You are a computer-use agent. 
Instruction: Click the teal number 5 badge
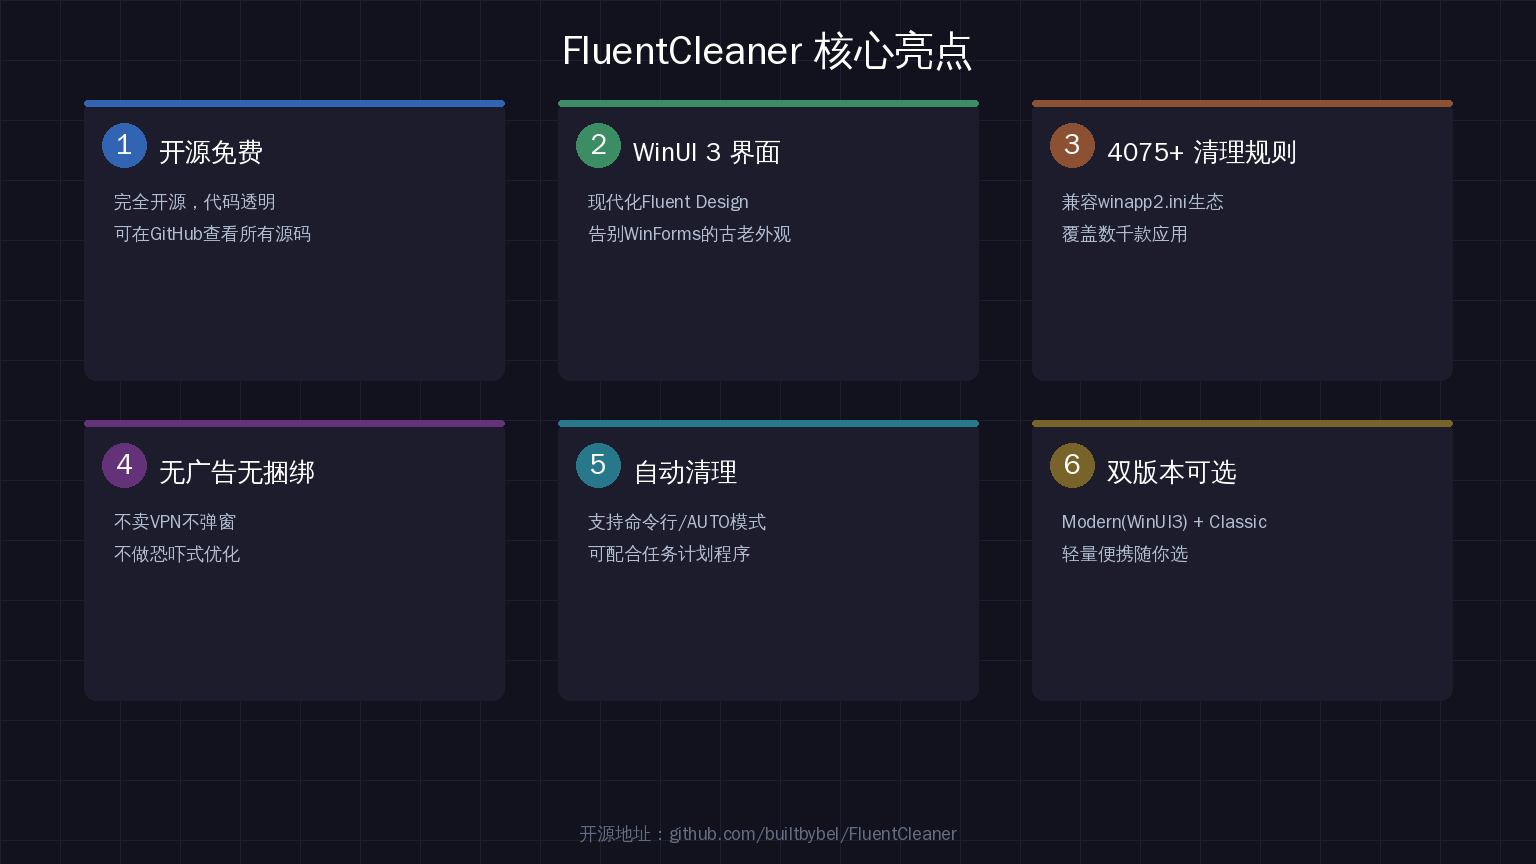pos(598,465)
